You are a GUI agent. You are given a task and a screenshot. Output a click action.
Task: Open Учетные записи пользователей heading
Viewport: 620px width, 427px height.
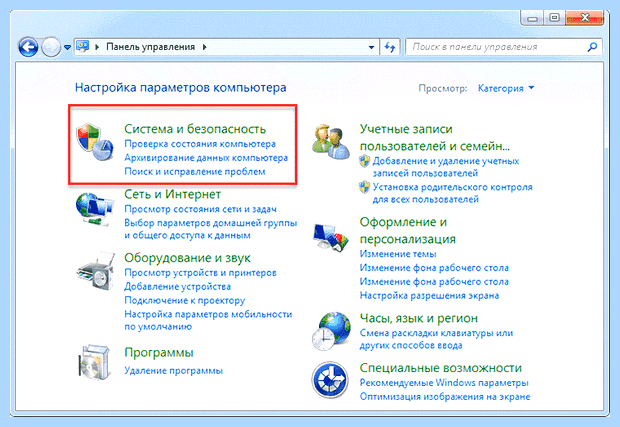coord(435,138)
